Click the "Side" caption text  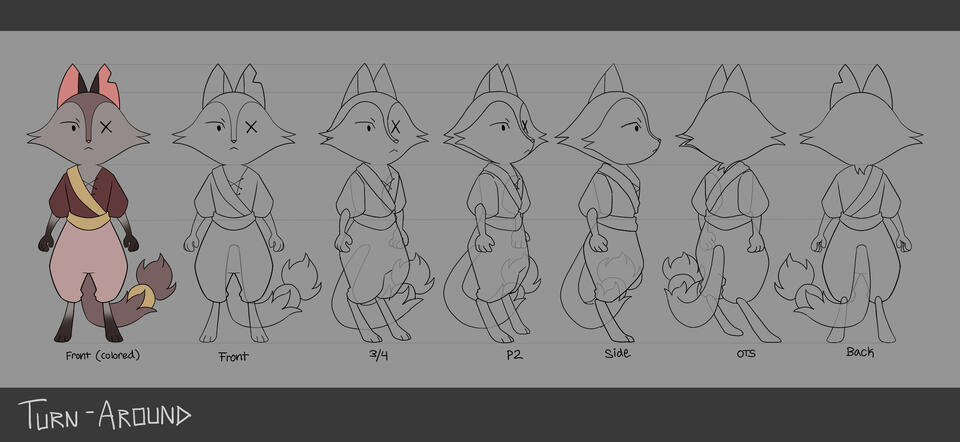click(x=618, y=354)
